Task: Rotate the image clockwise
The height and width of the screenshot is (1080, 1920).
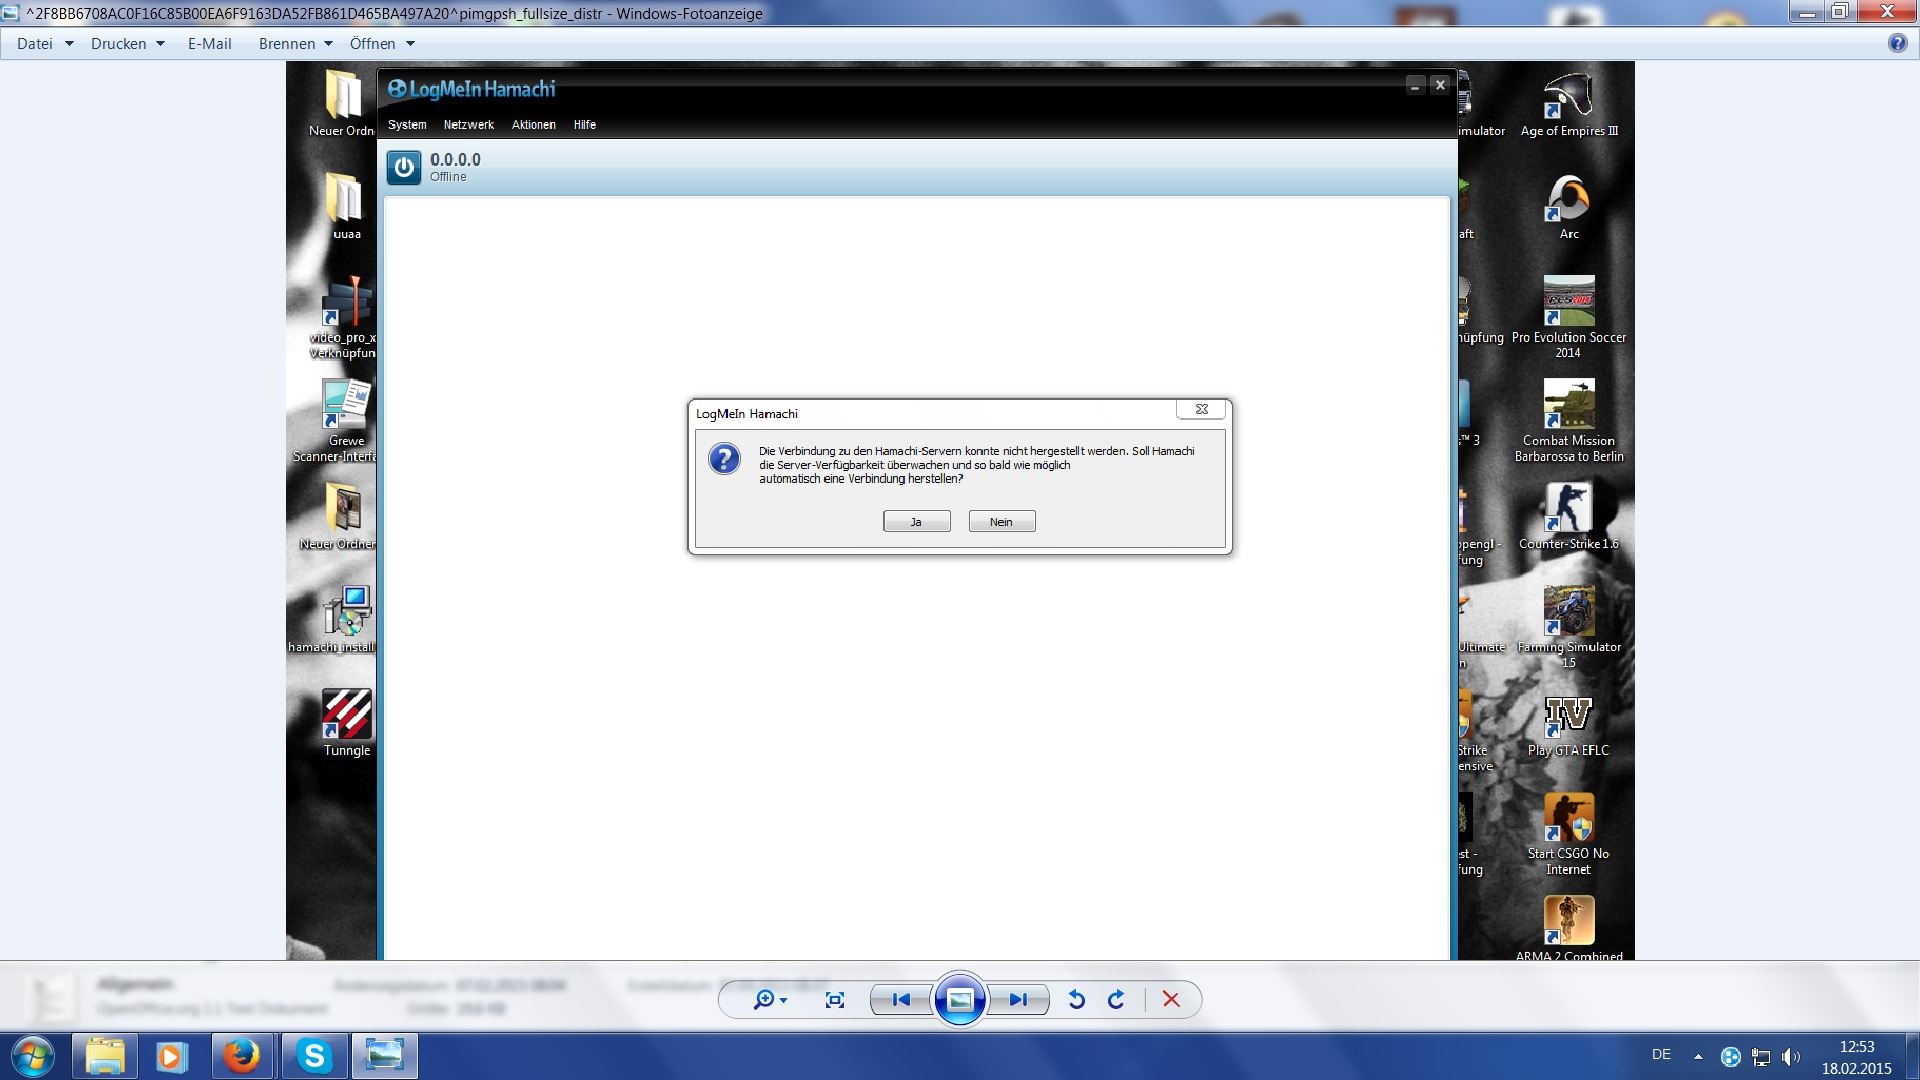Action: point(1116,999)
